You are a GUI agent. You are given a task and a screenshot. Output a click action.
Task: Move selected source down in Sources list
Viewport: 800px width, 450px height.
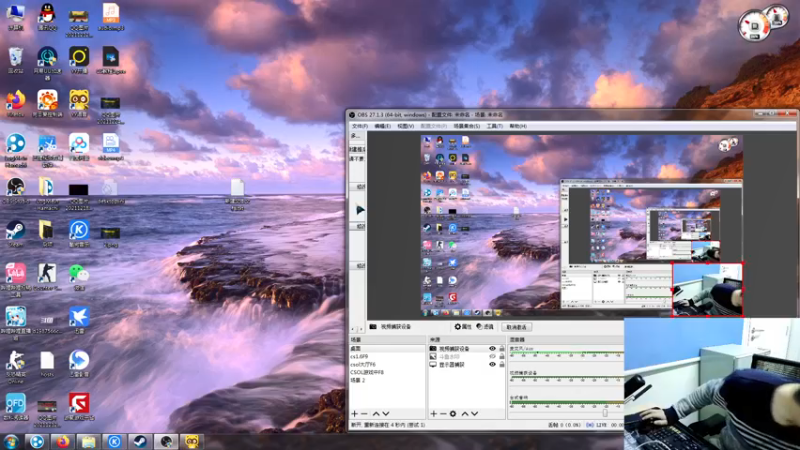[474, 414]
